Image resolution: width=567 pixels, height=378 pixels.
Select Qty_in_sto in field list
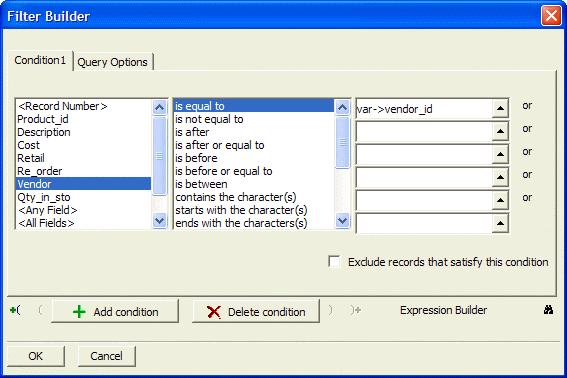(x=84, y=197)
